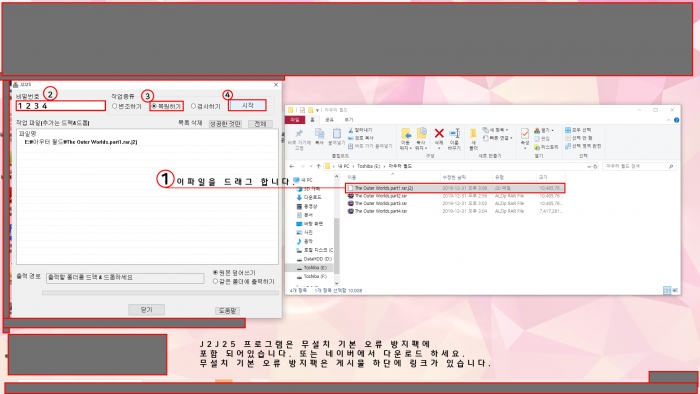Screen dimensions: 700x394
Task: Switch to the 공유 ribbon tab
Action: click(329, 120)
